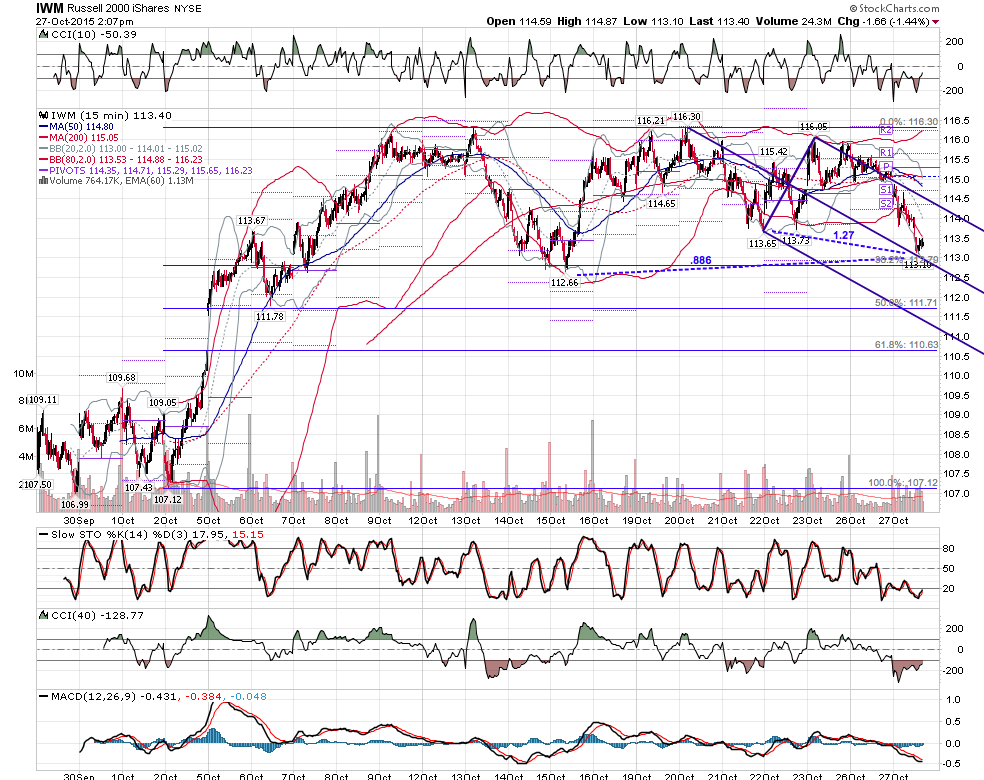Select the MA(200) 115.05 legend entry

click(x=78, y=137)
